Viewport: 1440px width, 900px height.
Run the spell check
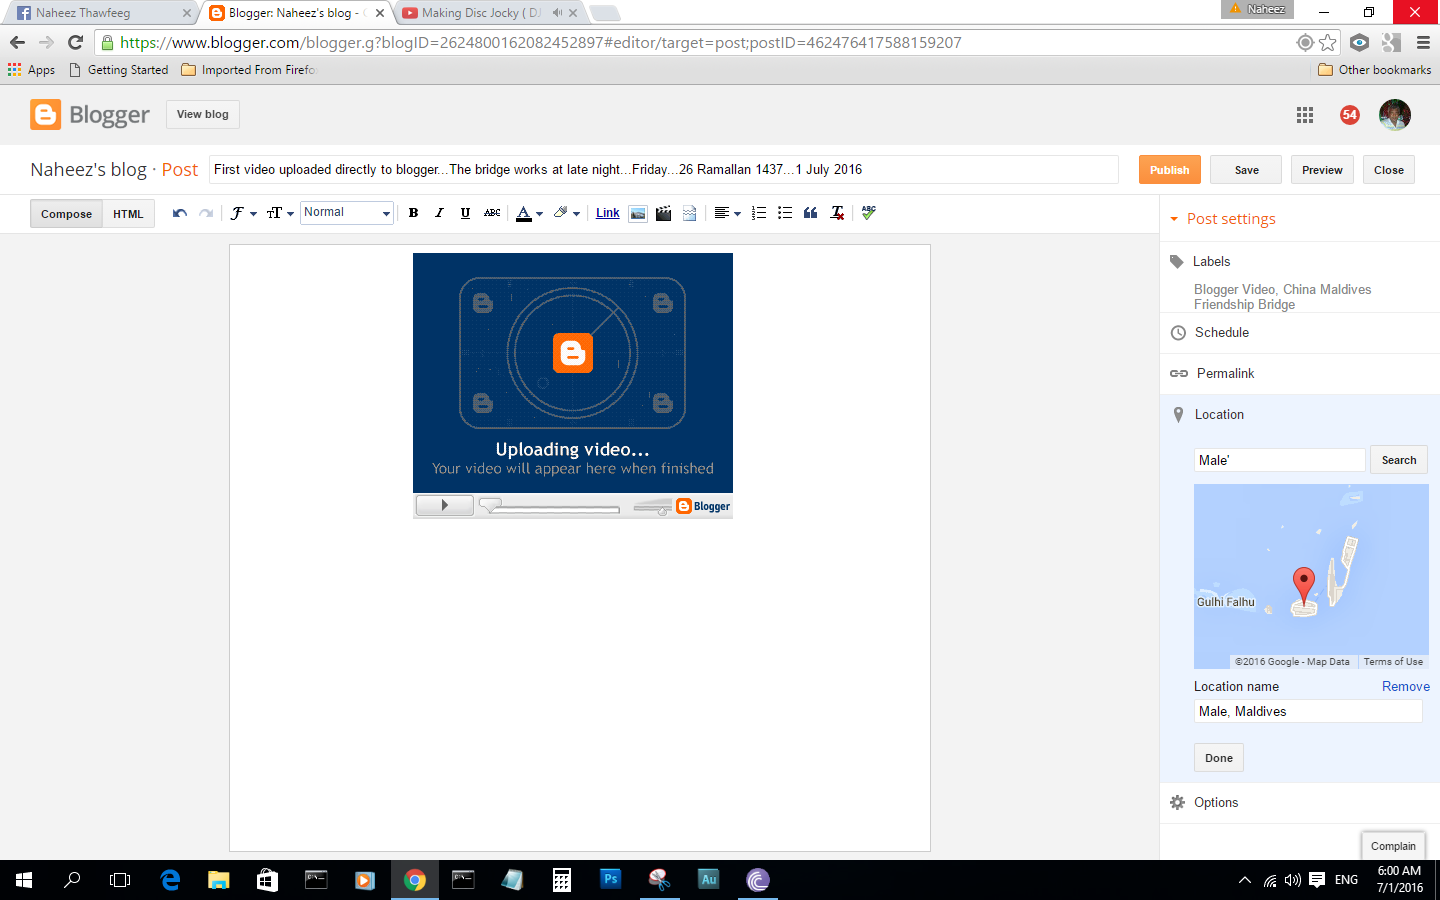tap(868, 213)
